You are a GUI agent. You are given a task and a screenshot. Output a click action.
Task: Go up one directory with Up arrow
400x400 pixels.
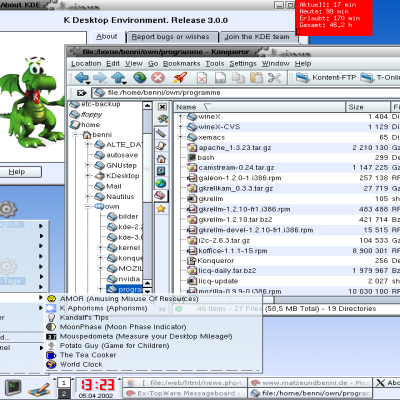(118, 78)
